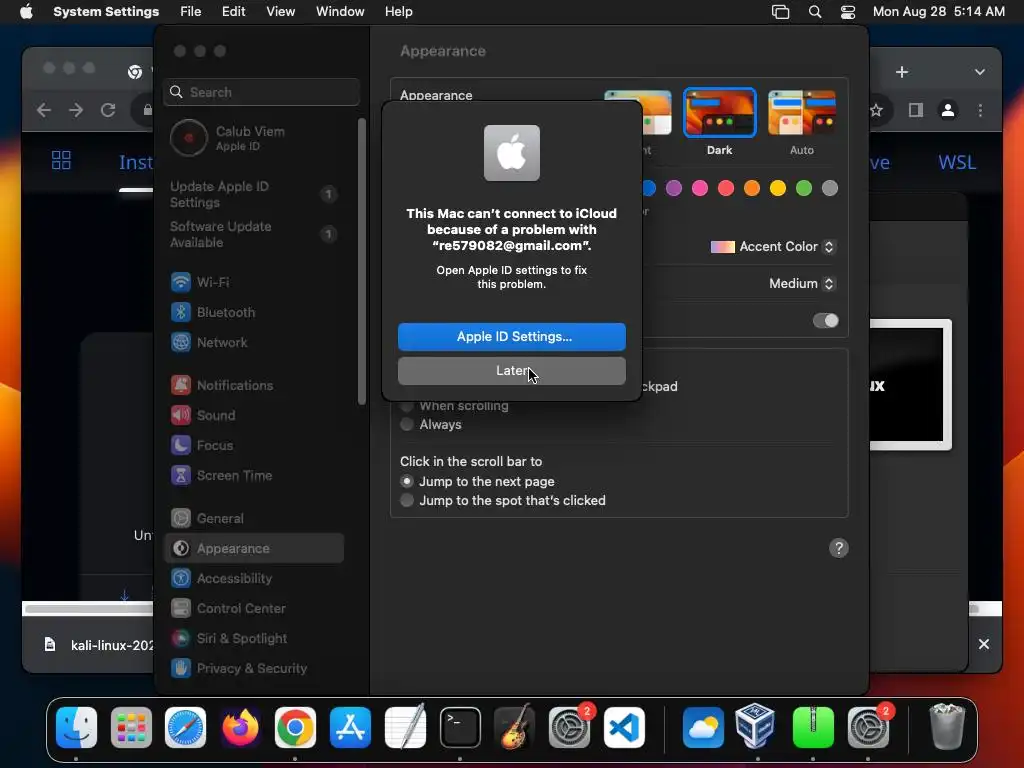Viewport: 1024px width, 768px height.
Task: Launch Safari from the dock
Action: (185, 728)
